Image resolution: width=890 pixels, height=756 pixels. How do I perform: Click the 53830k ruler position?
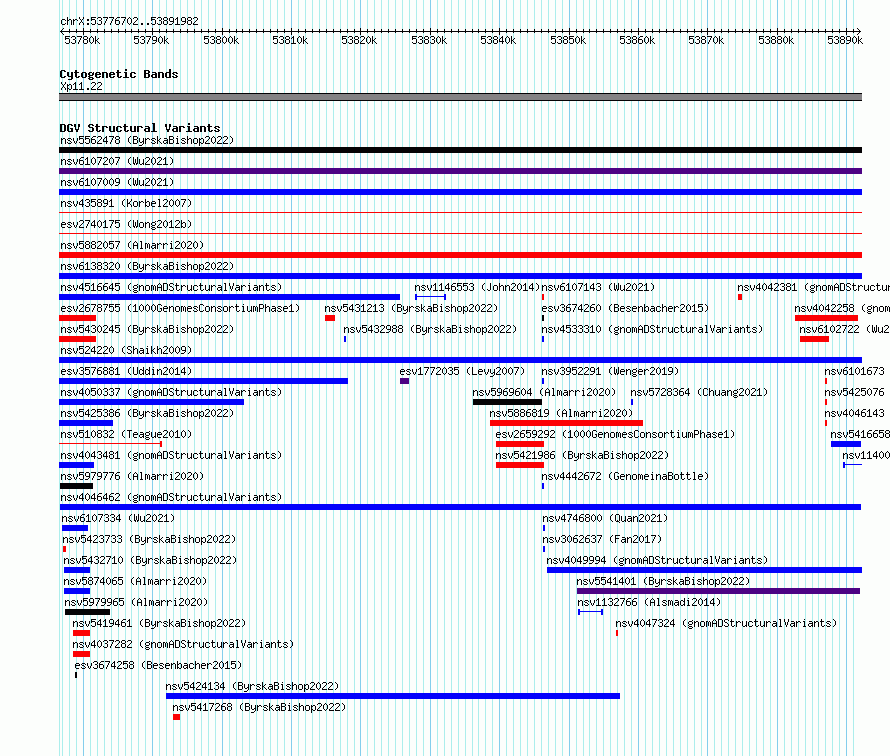[x=429, y=40]
